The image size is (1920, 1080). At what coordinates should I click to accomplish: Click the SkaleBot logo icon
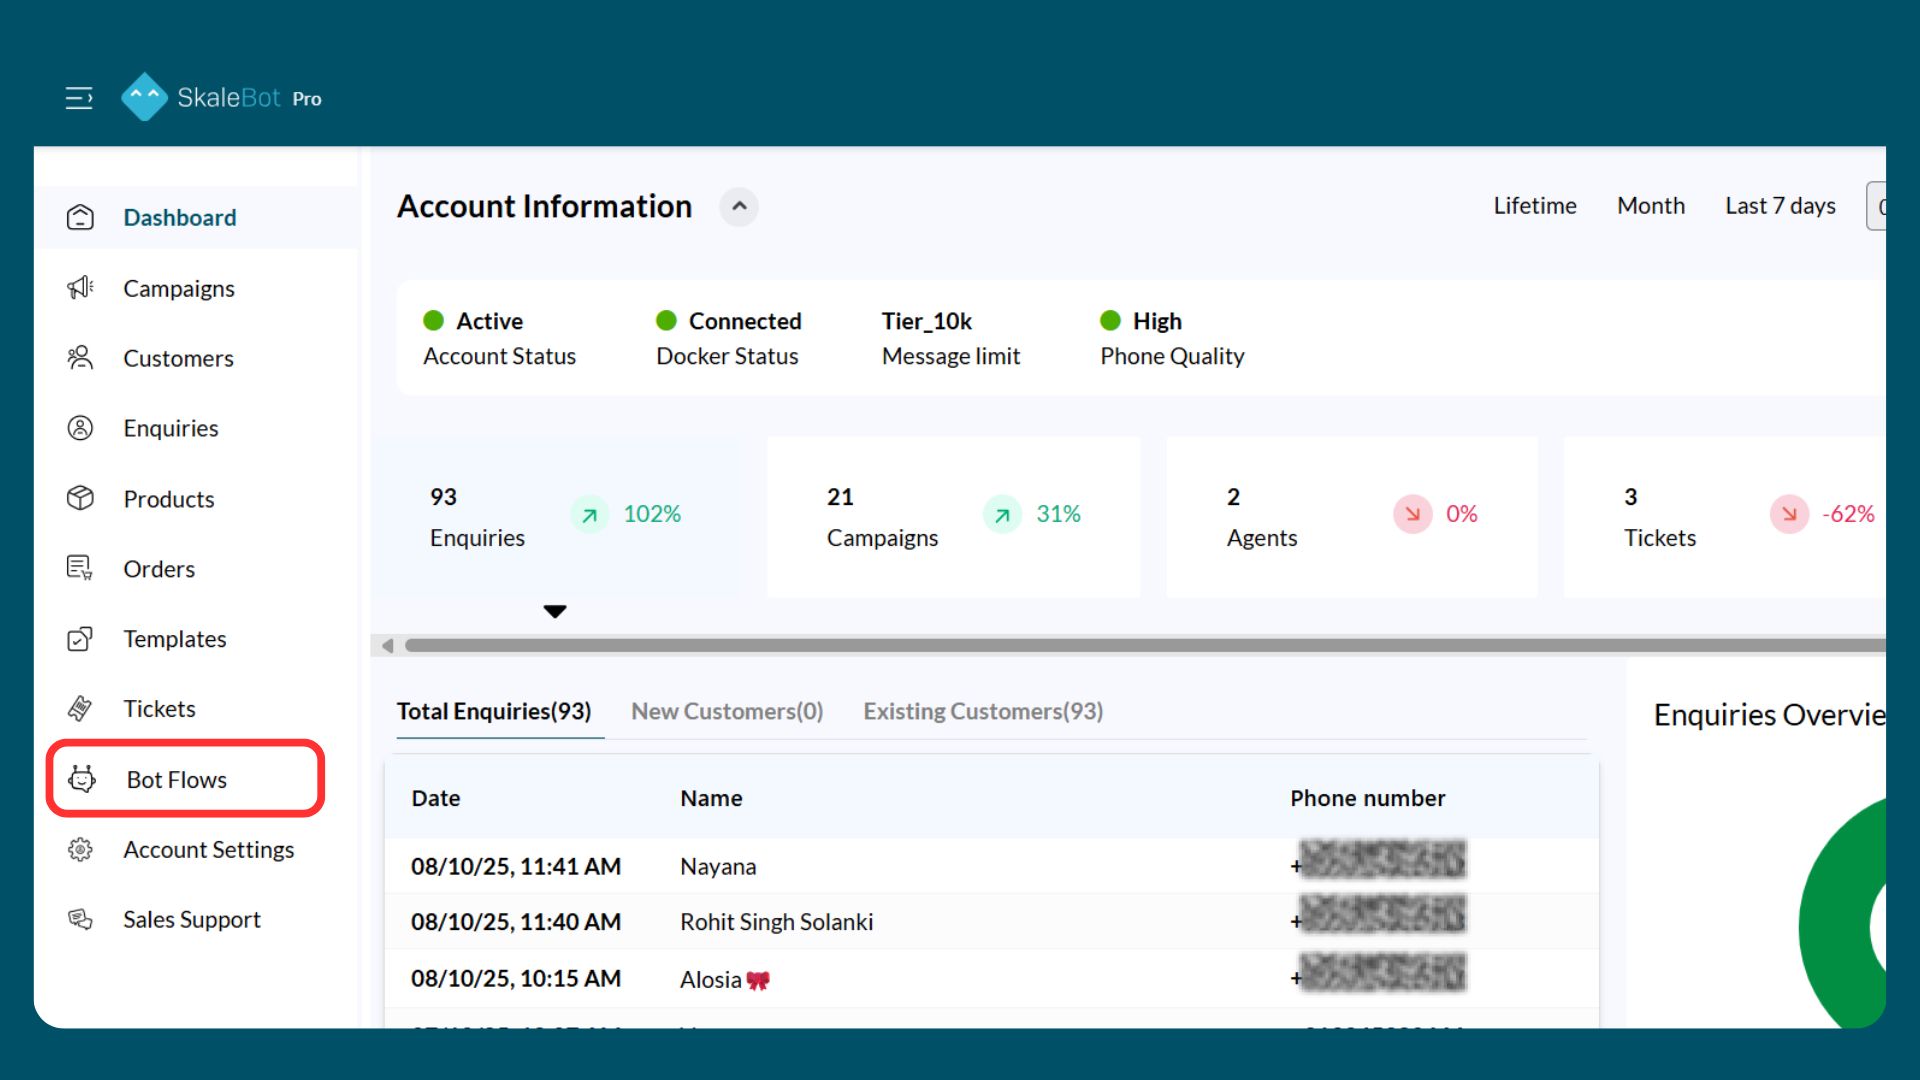coord(144,97)
